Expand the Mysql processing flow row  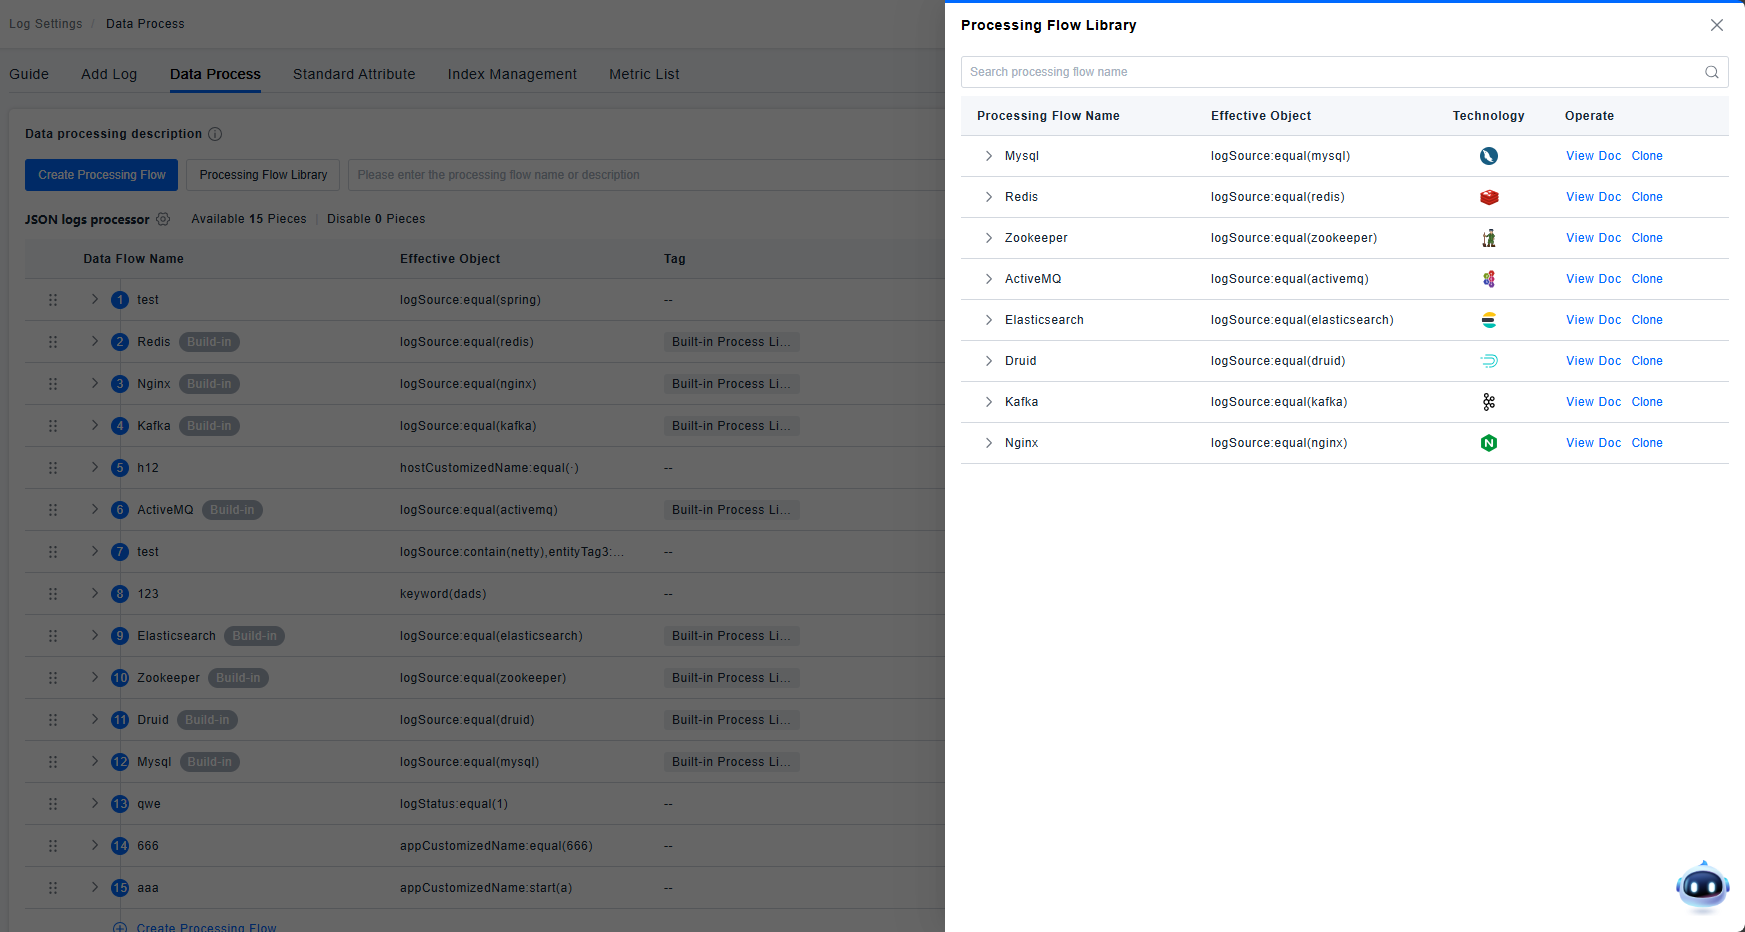coord(988,156)
